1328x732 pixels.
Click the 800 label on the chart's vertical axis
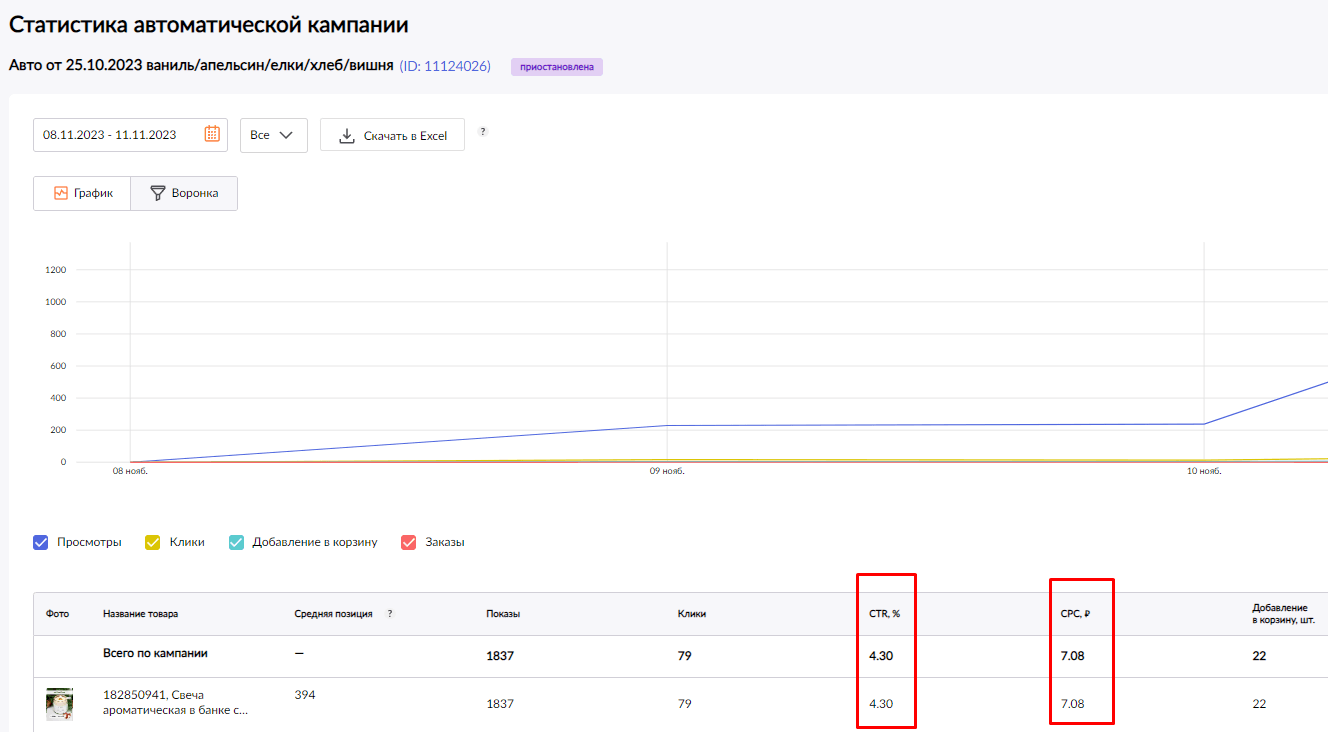[x=58, y=334]
